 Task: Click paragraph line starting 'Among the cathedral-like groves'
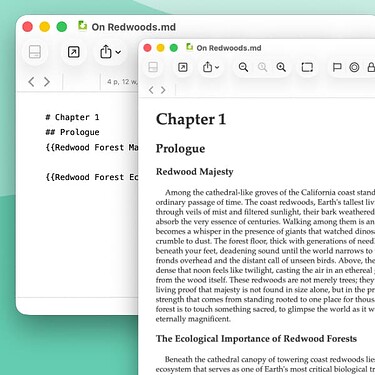coord(269,192)
